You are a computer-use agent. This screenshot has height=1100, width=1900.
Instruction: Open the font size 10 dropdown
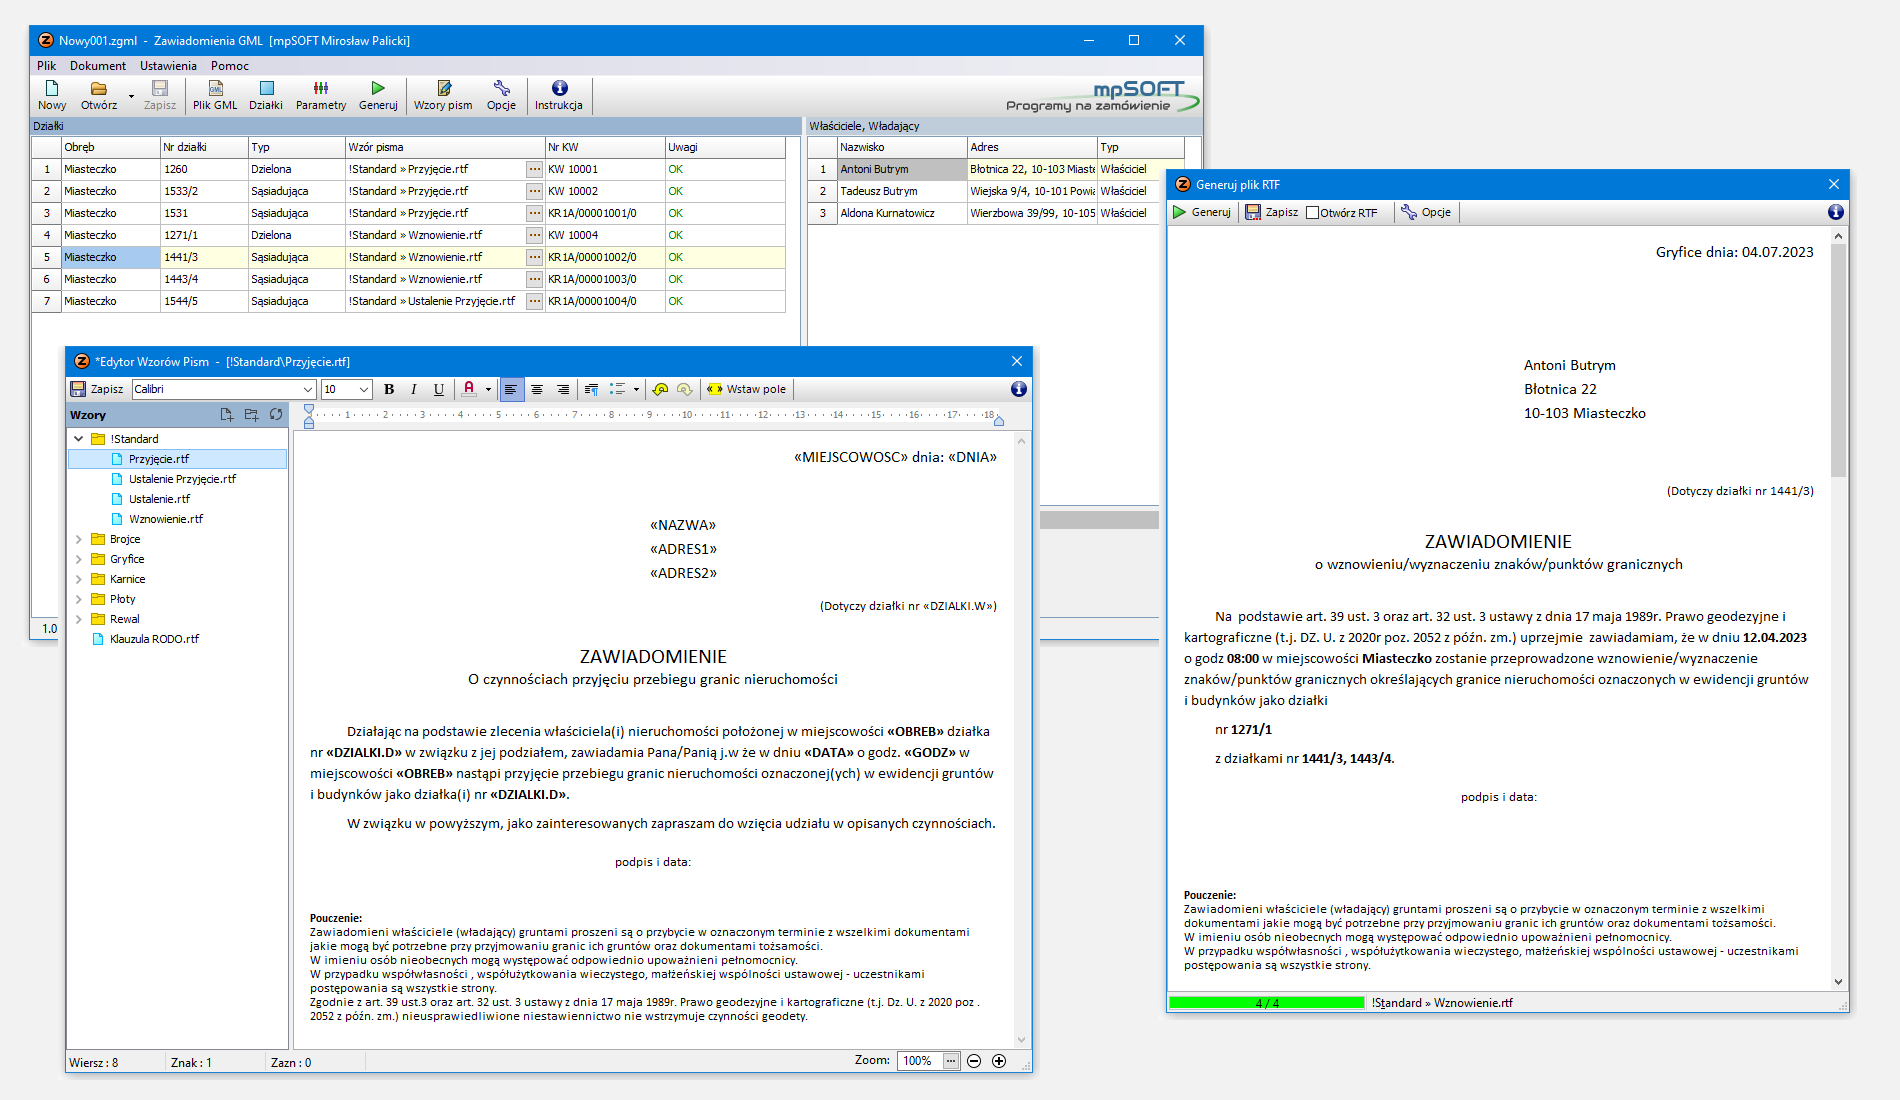pyautogui.click(x=364, y=389)
